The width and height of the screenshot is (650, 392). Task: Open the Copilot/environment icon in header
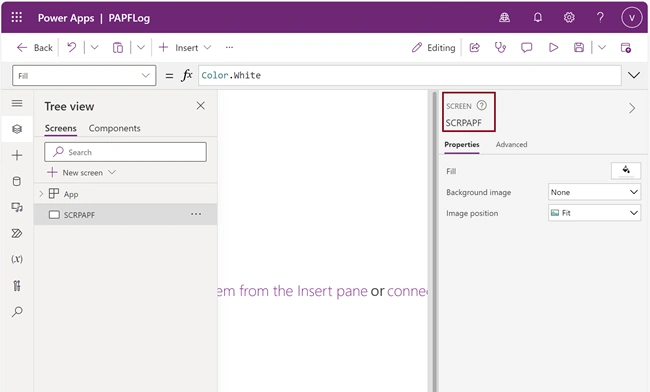tap(504, 17)
